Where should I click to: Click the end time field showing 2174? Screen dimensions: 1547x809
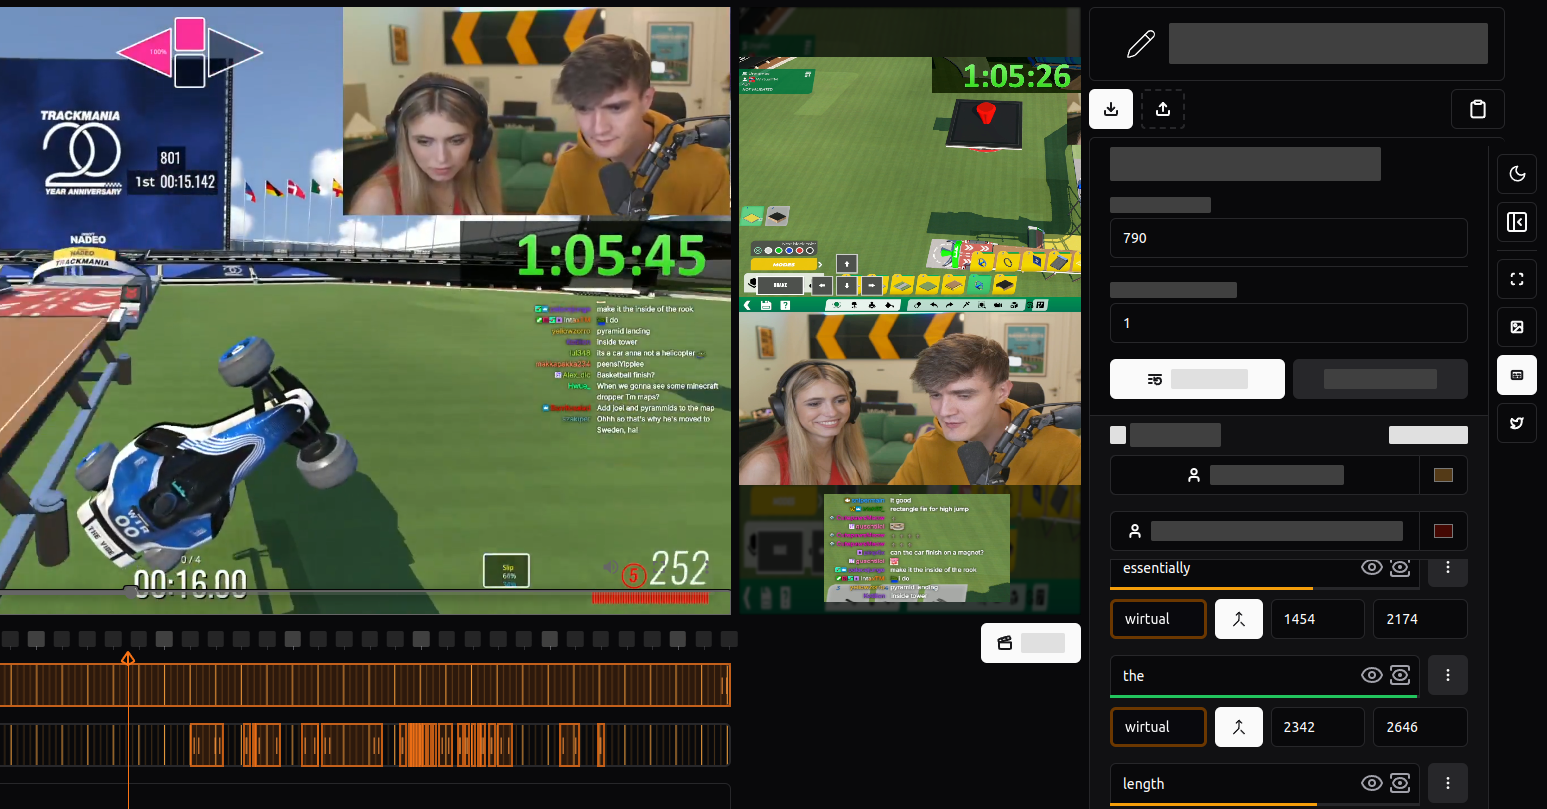pyautogui.click(x=1420, y=619)
